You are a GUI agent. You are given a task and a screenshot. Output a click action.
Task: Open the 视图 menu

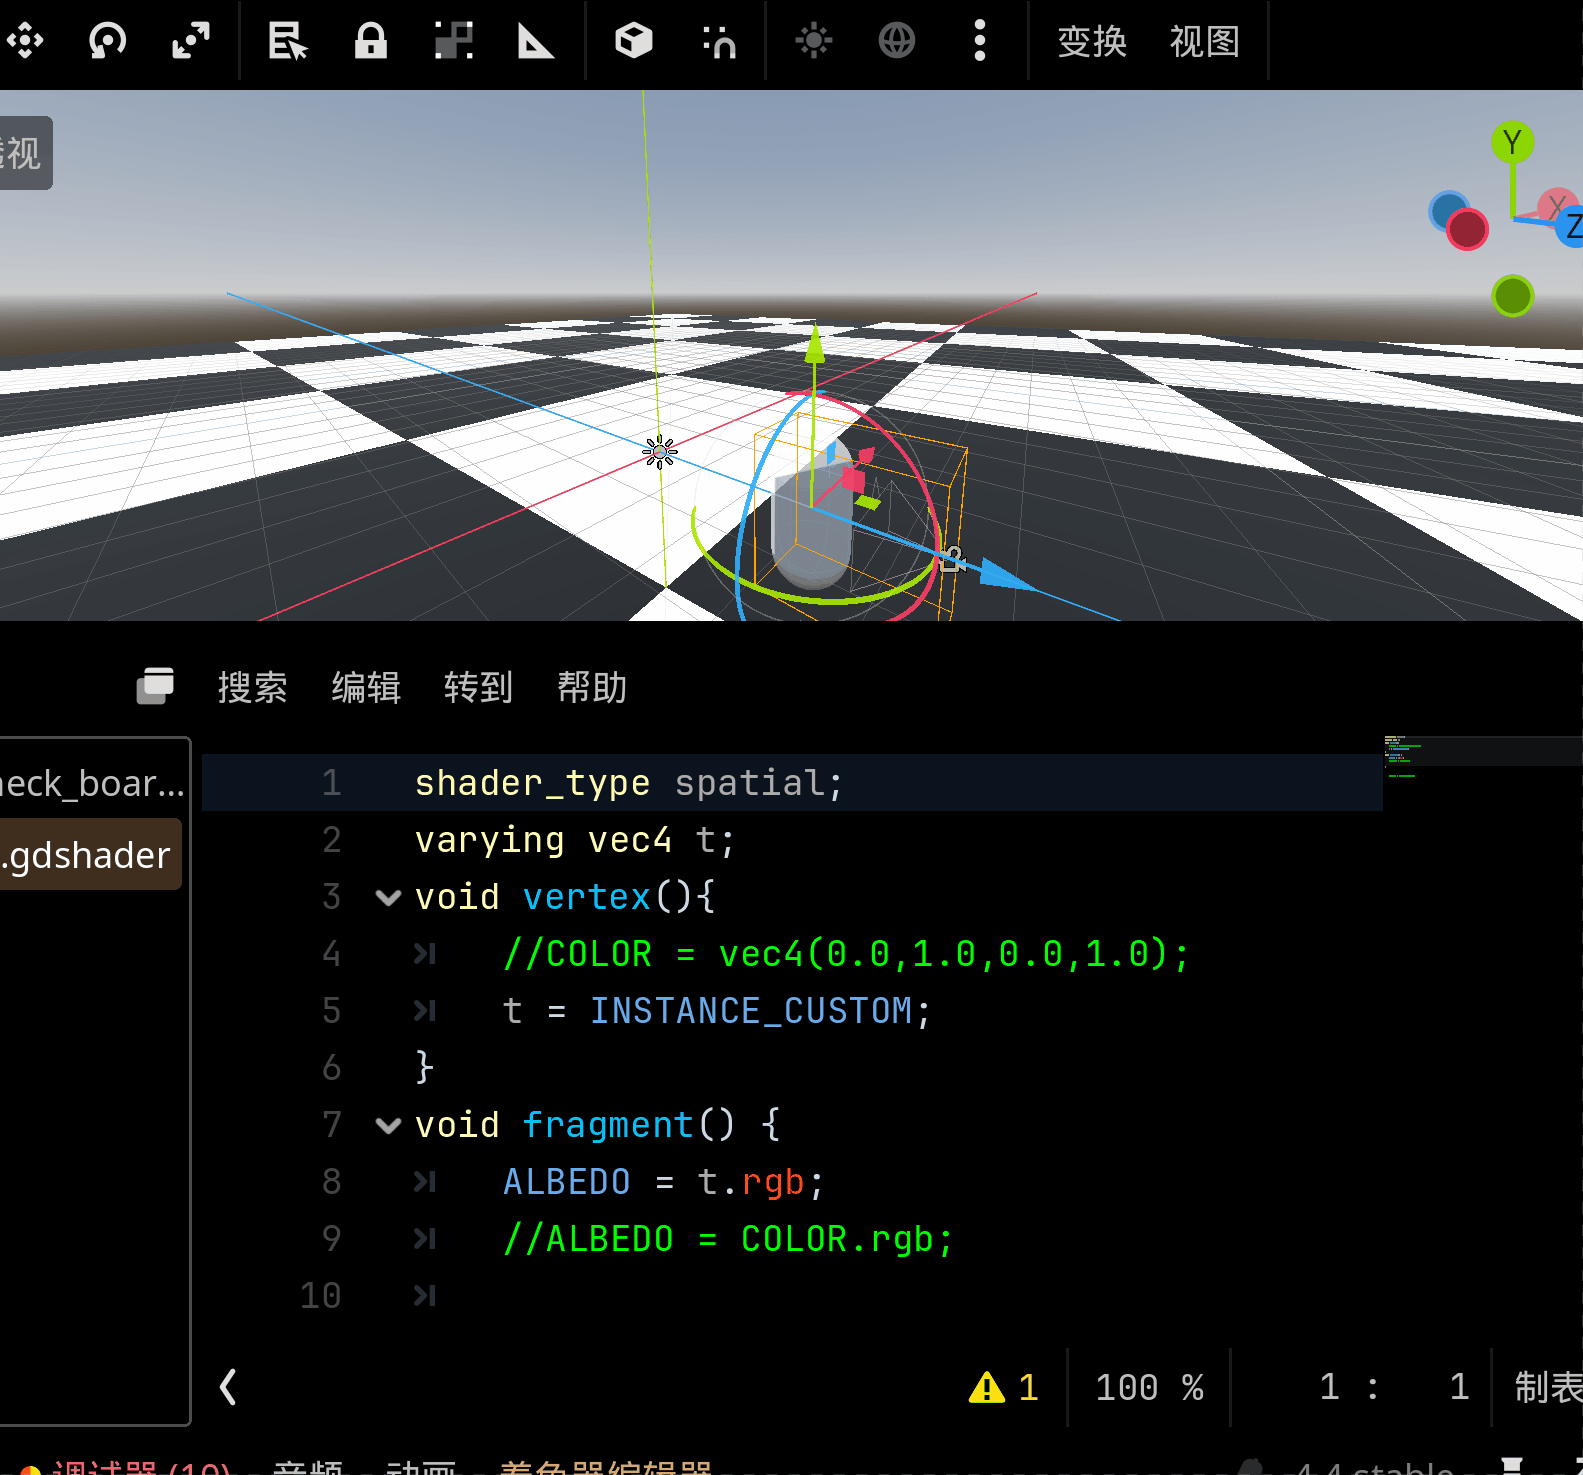click(x=1205, y=41)
